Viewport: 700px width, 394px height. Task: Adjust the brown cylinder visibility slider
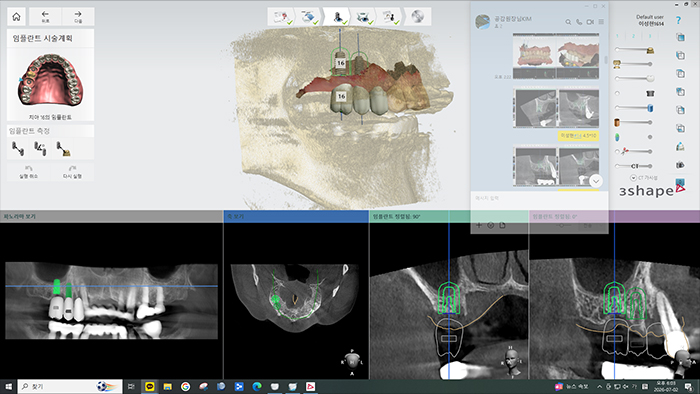coord(634,122)
